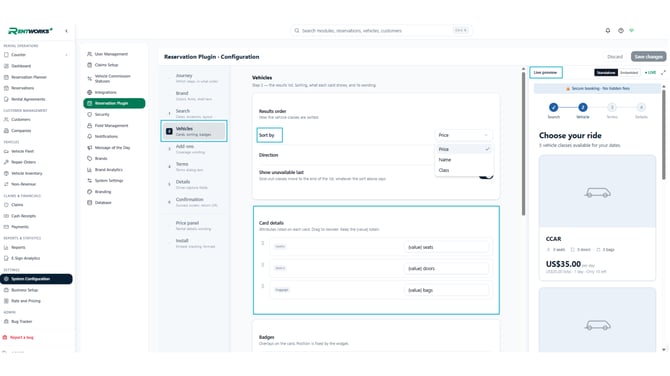The image size is (670, 376).
Task: Choose Price in the sort dropdown list
Action: pyautogui.click(x=464, y=149)
